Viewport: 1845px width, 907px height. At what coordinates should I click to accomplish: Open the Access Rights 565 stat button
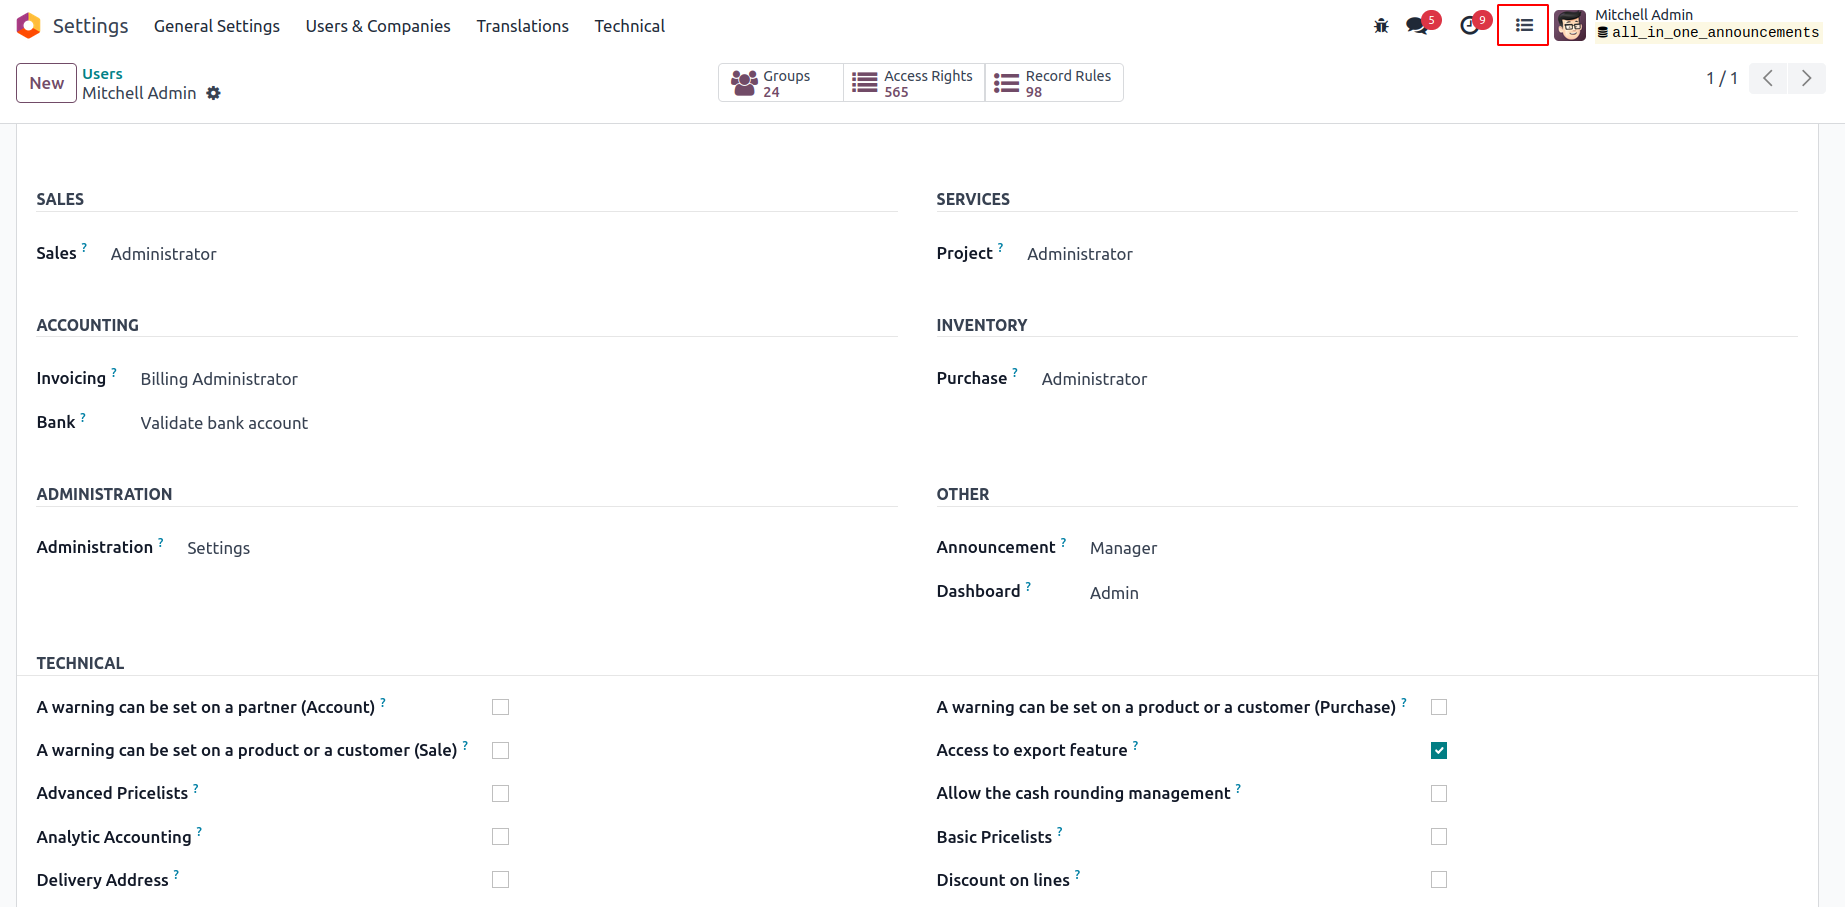click(x=914, y=83)
